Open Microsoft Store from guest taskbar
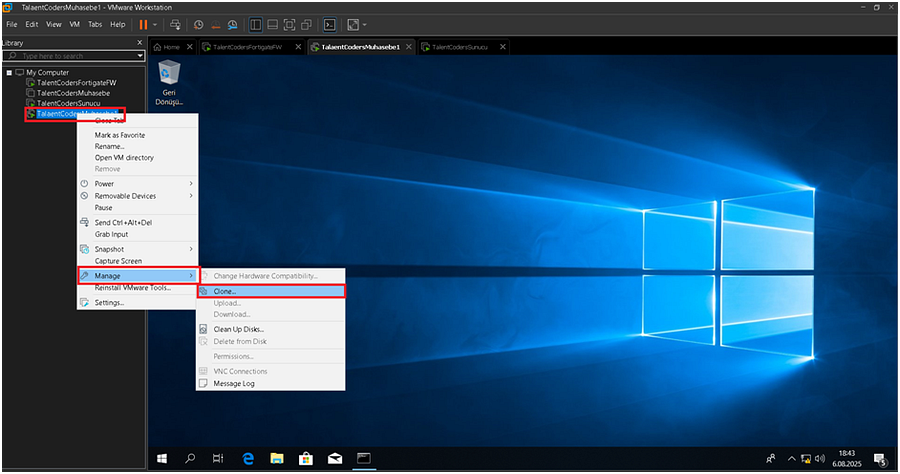Screen dimensions: 900x474 [x=306, y=459]
